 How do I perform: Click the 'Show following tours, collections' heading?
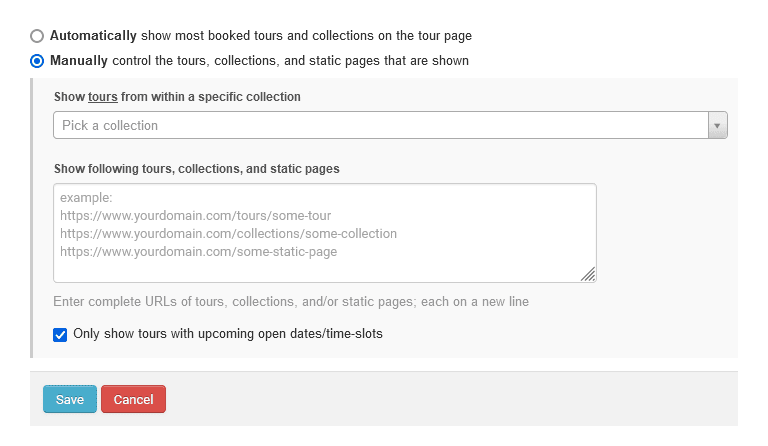[x=197, y=169]
